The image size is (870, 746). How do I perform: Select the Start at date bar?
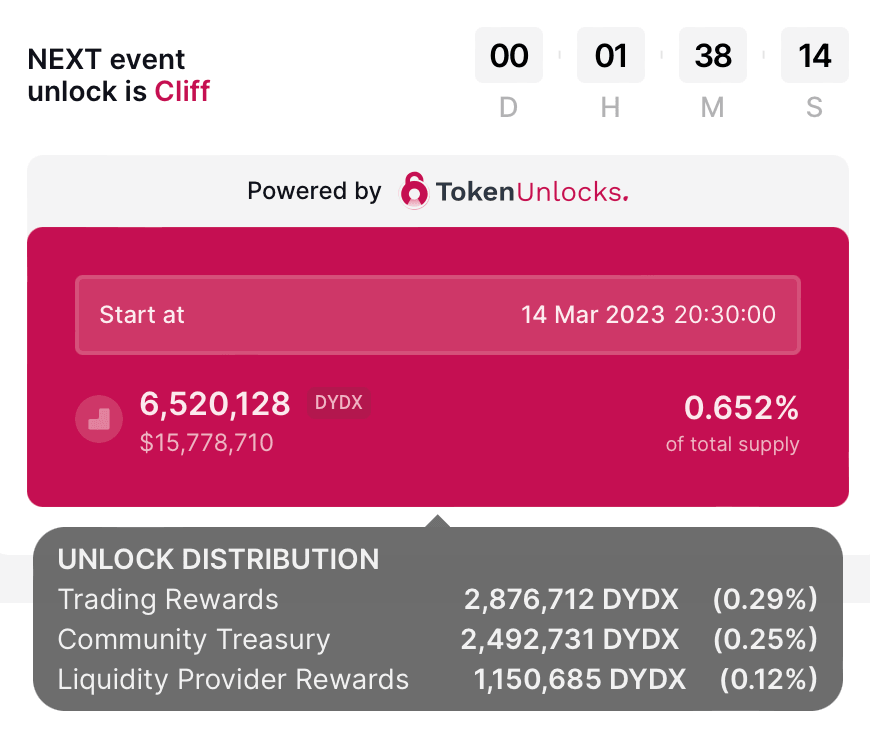[x=437, y=314]
